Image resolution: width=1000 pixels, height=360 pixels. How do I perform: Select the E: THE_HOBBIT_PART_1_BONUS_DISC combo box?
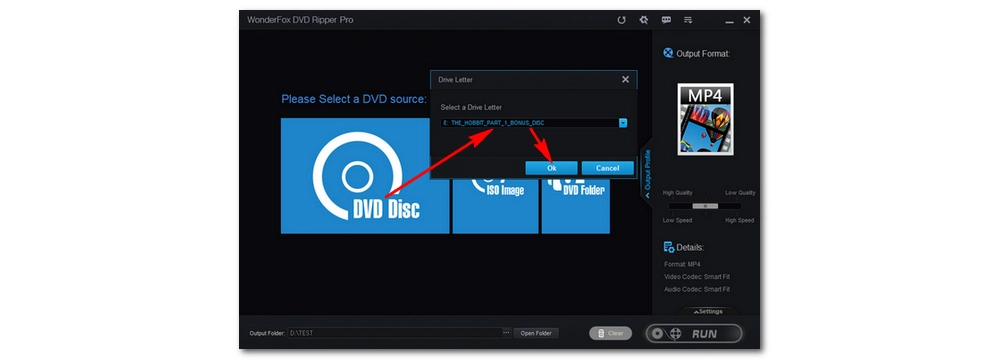point(534,123)
